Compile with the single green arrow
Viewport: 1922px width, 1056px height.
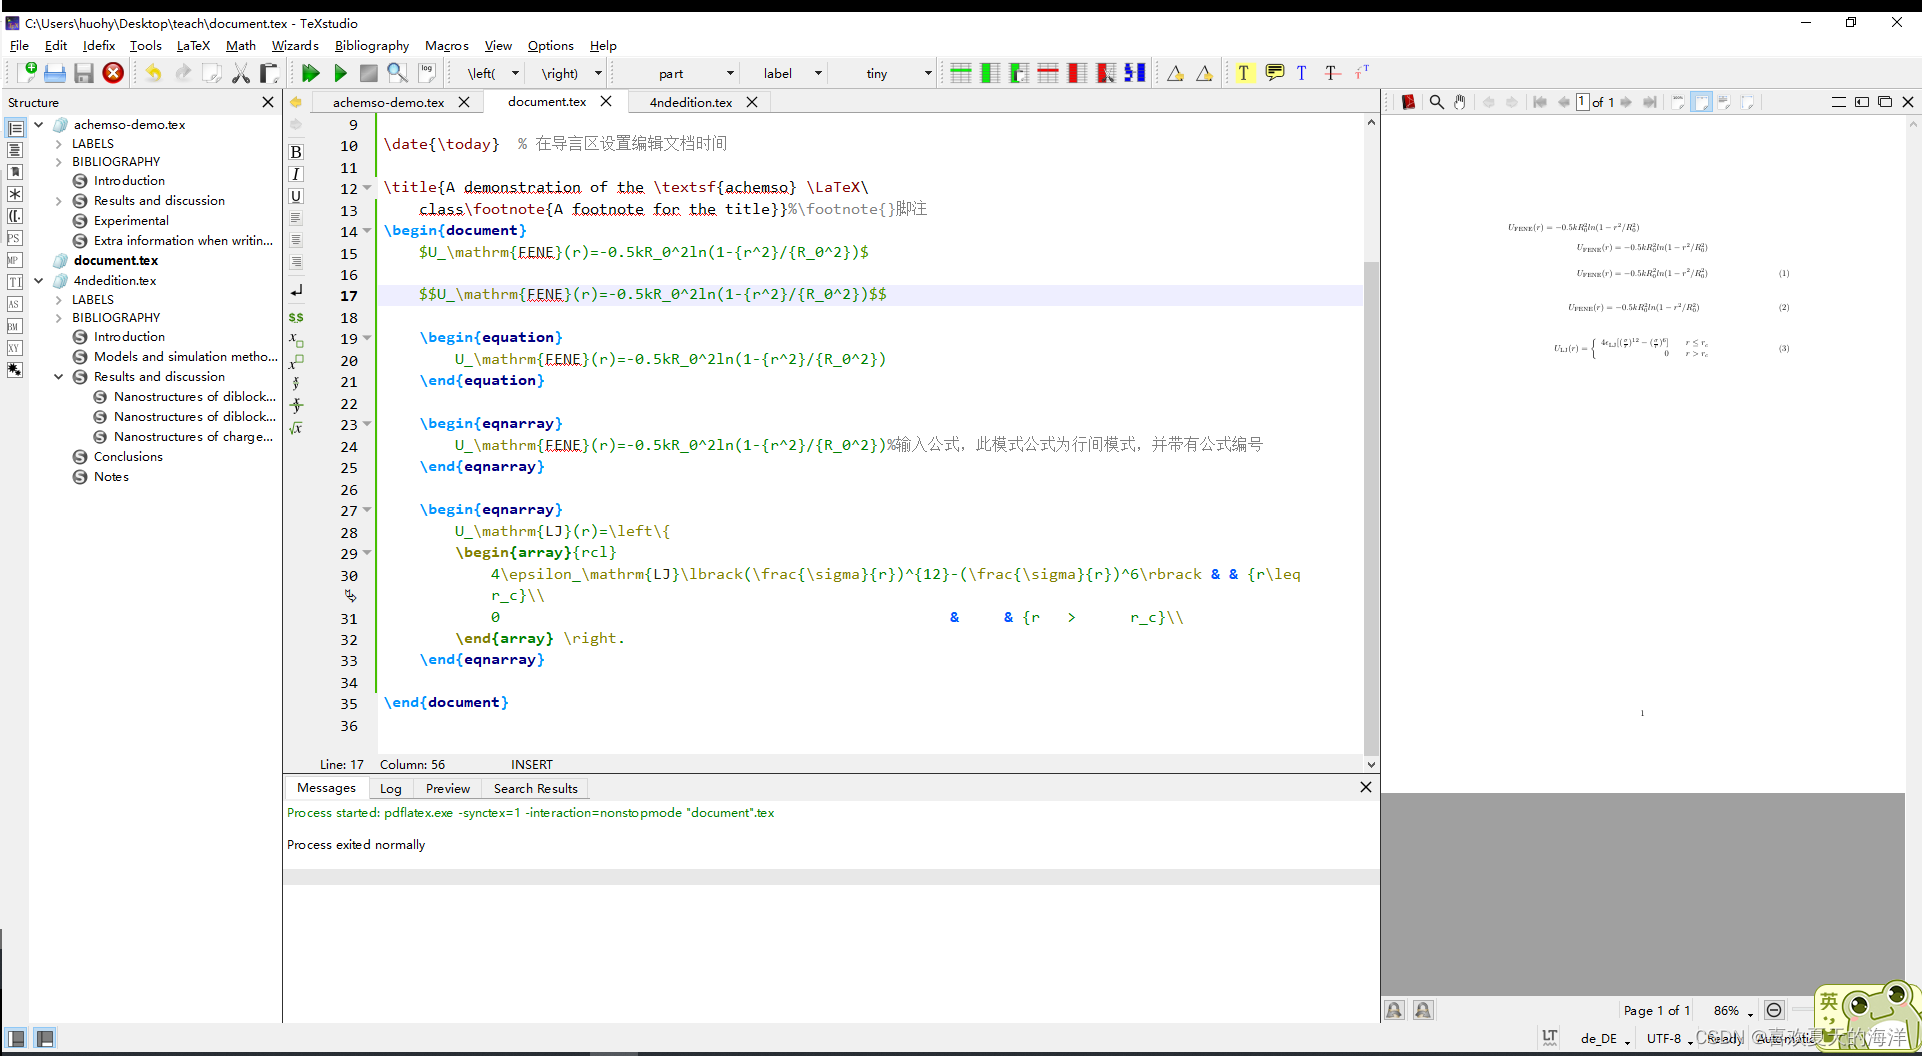click(340, 73)
